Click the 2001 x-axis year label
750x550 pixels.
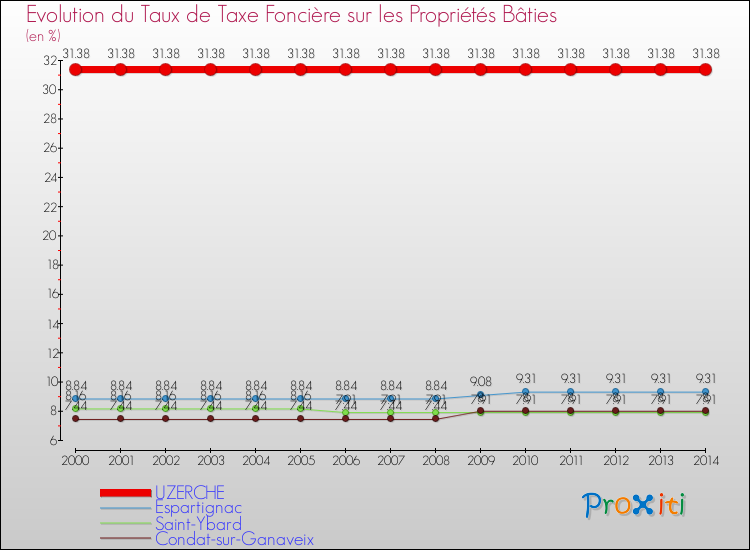(121, 461)
